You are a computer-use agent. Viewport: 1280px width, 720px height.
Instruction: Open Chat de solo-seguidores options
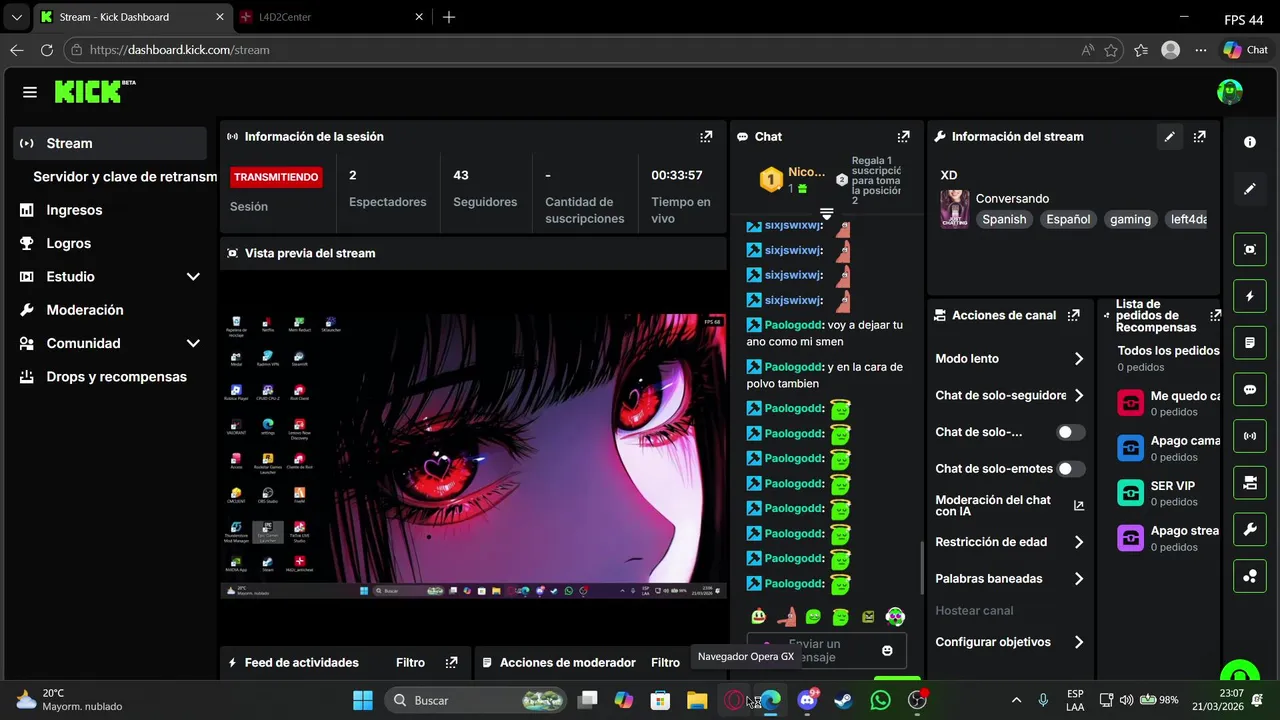tap(1010, 396)
